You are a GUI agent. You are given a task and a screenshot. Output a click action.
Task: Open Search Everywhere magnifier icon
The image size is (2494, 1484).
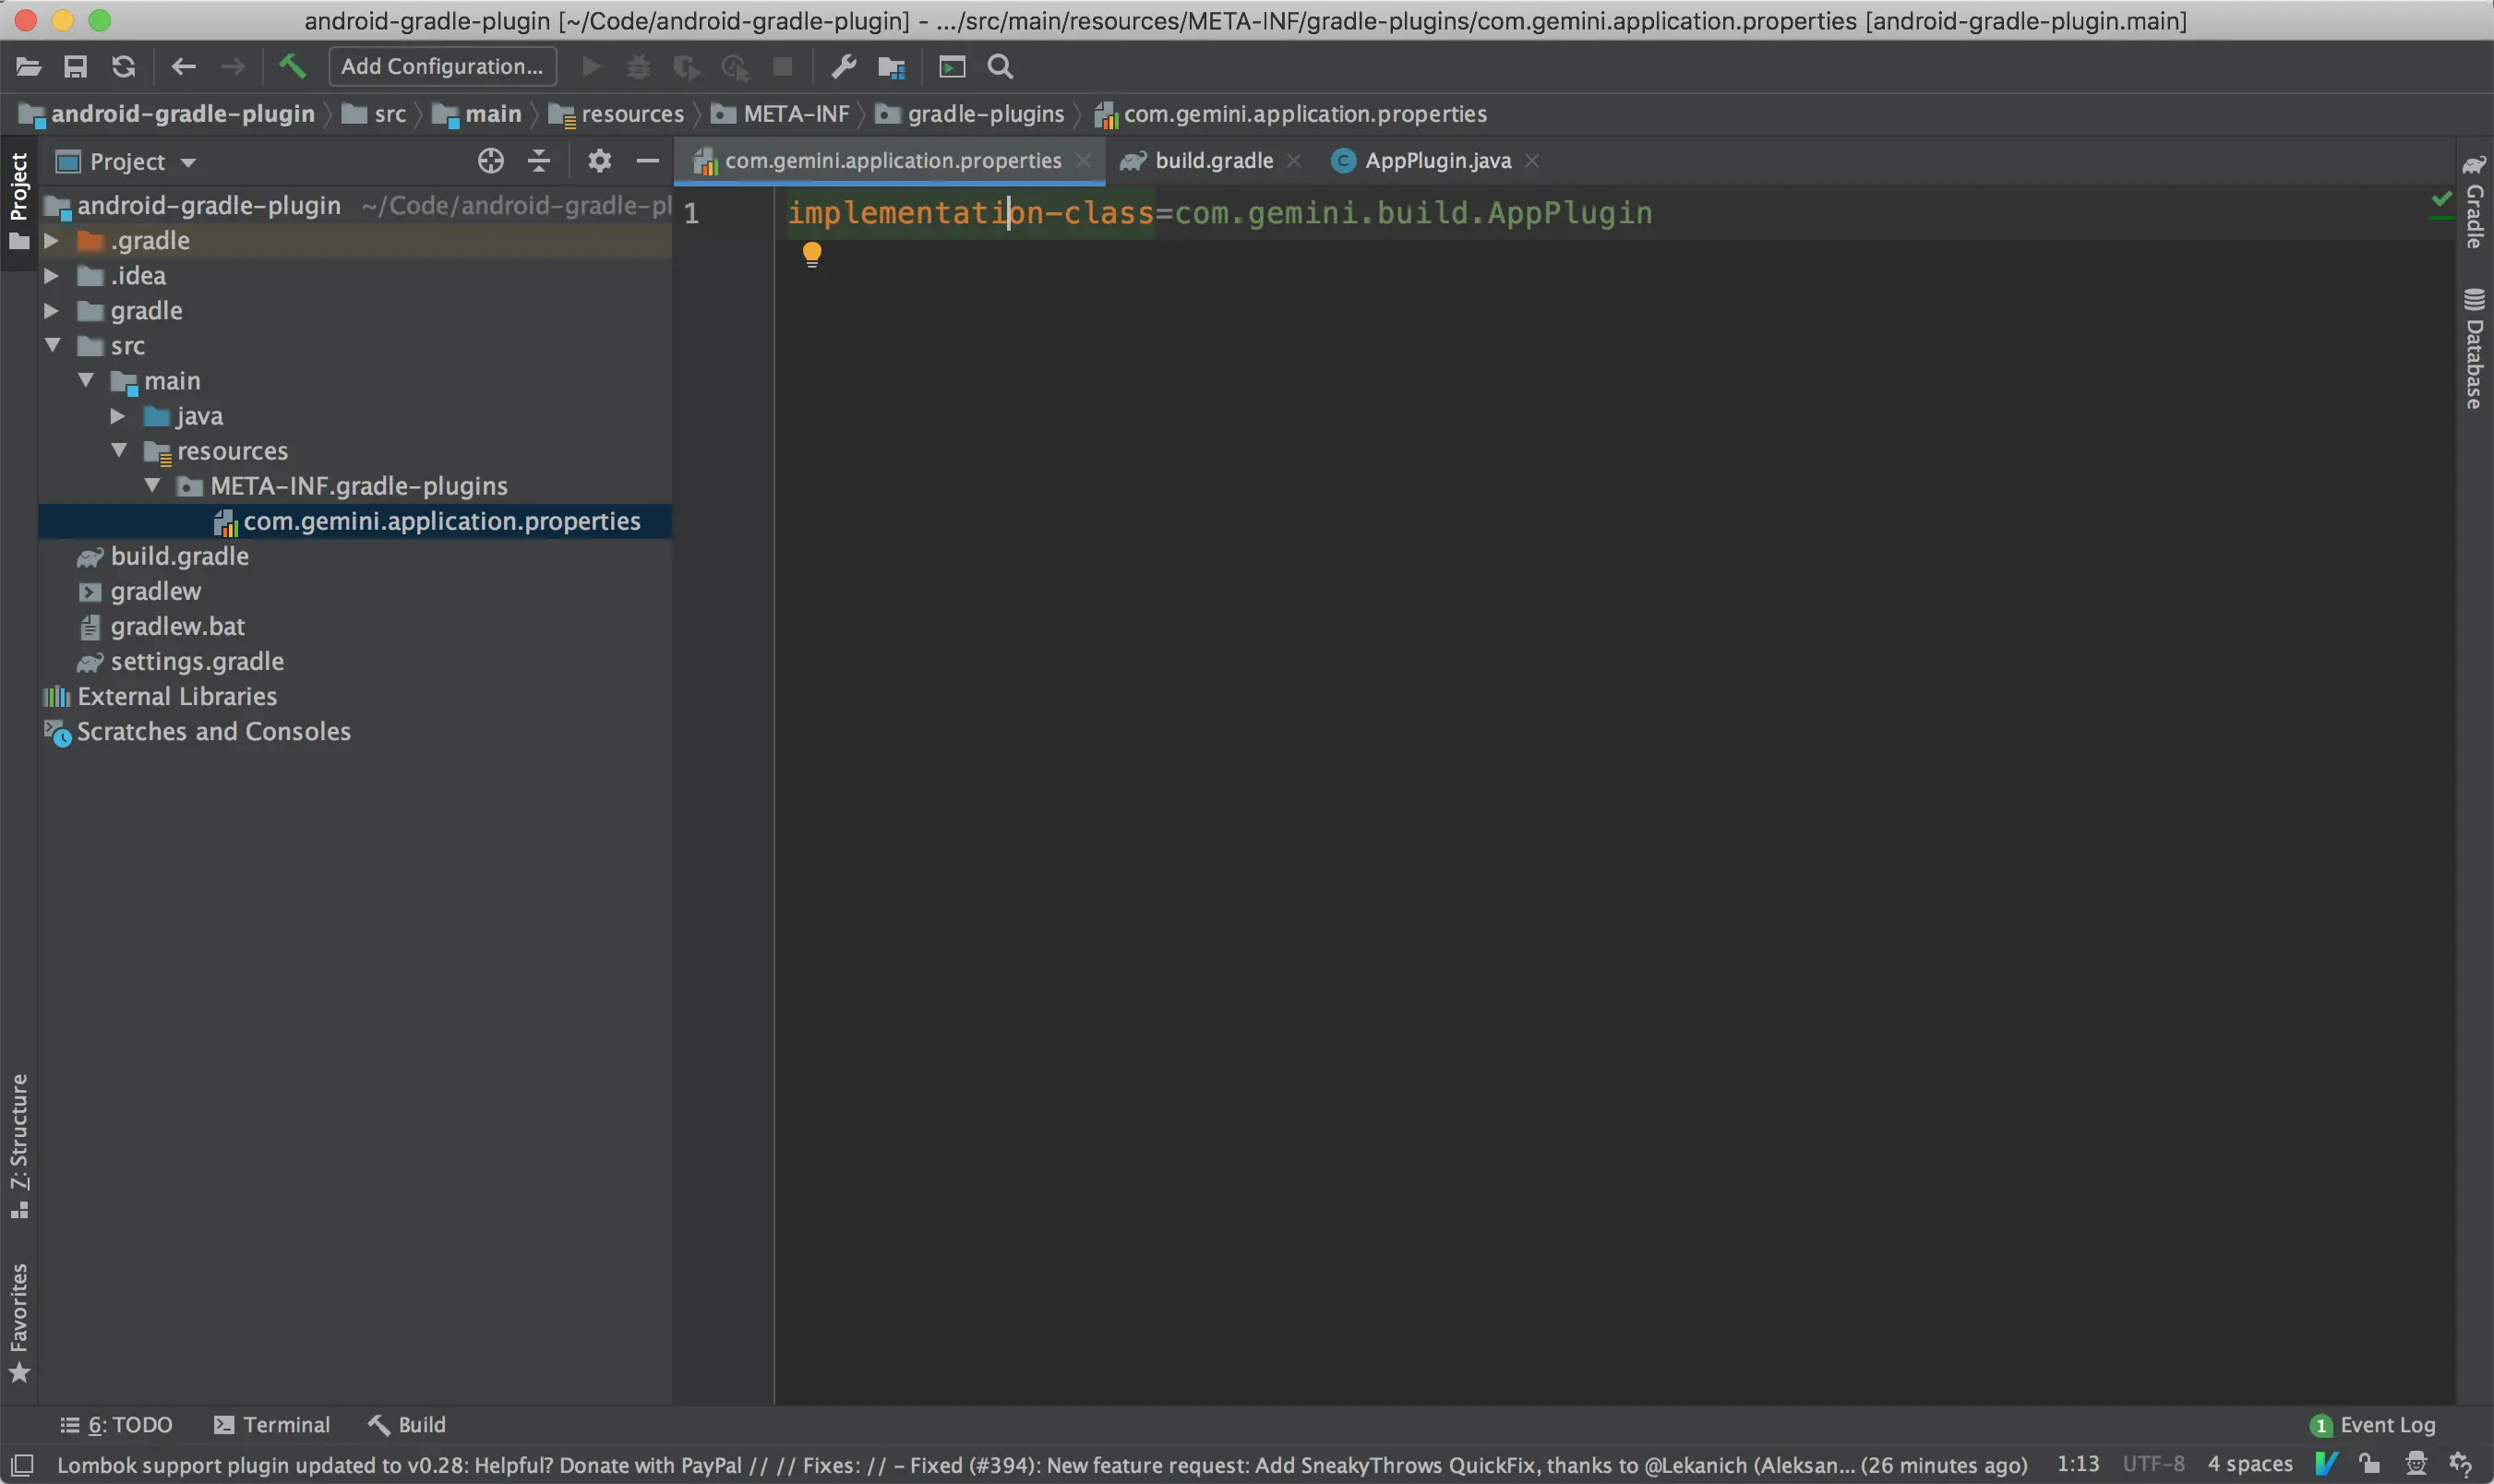1000,67
